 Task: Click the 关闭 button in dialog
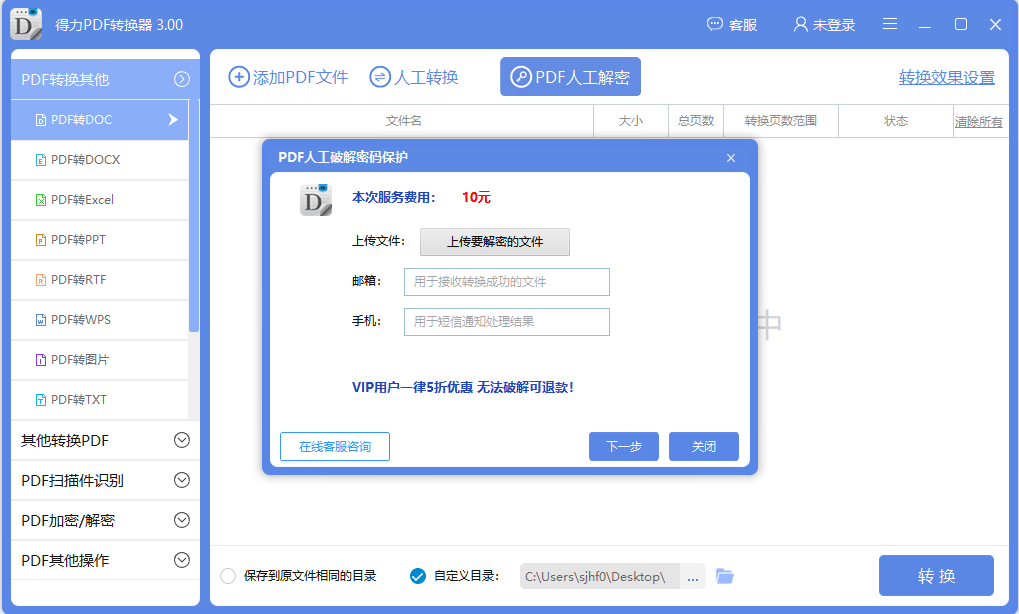704,446
